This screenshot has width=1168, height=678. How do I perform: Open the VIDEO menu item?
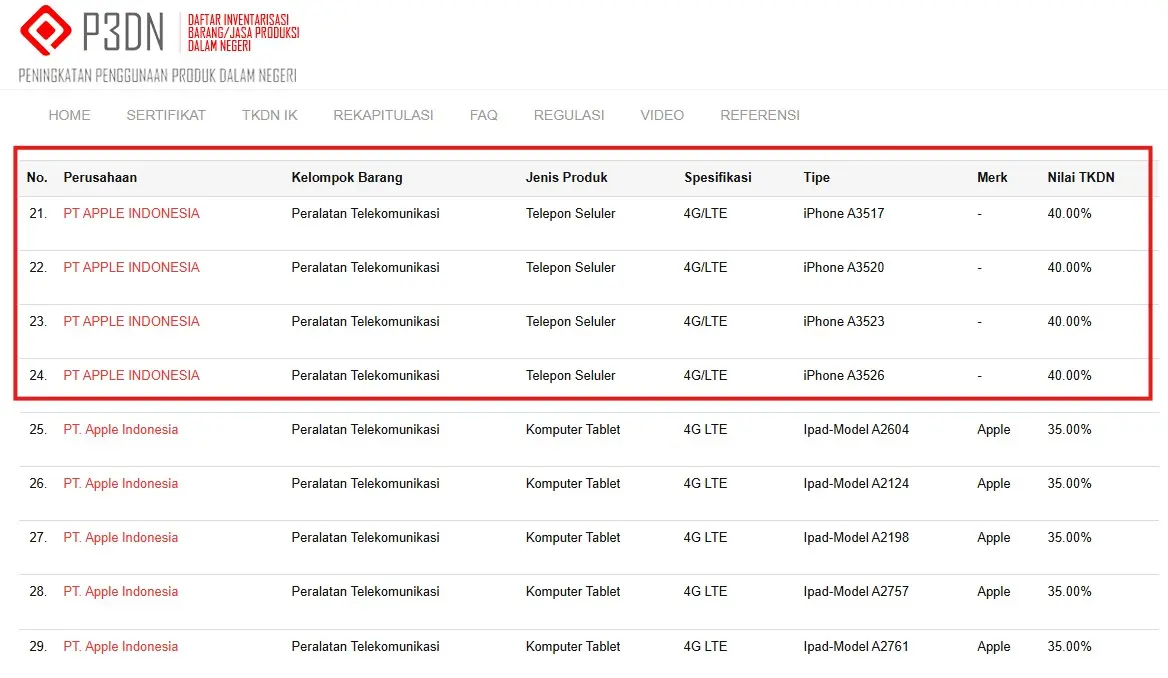(662, 115)
